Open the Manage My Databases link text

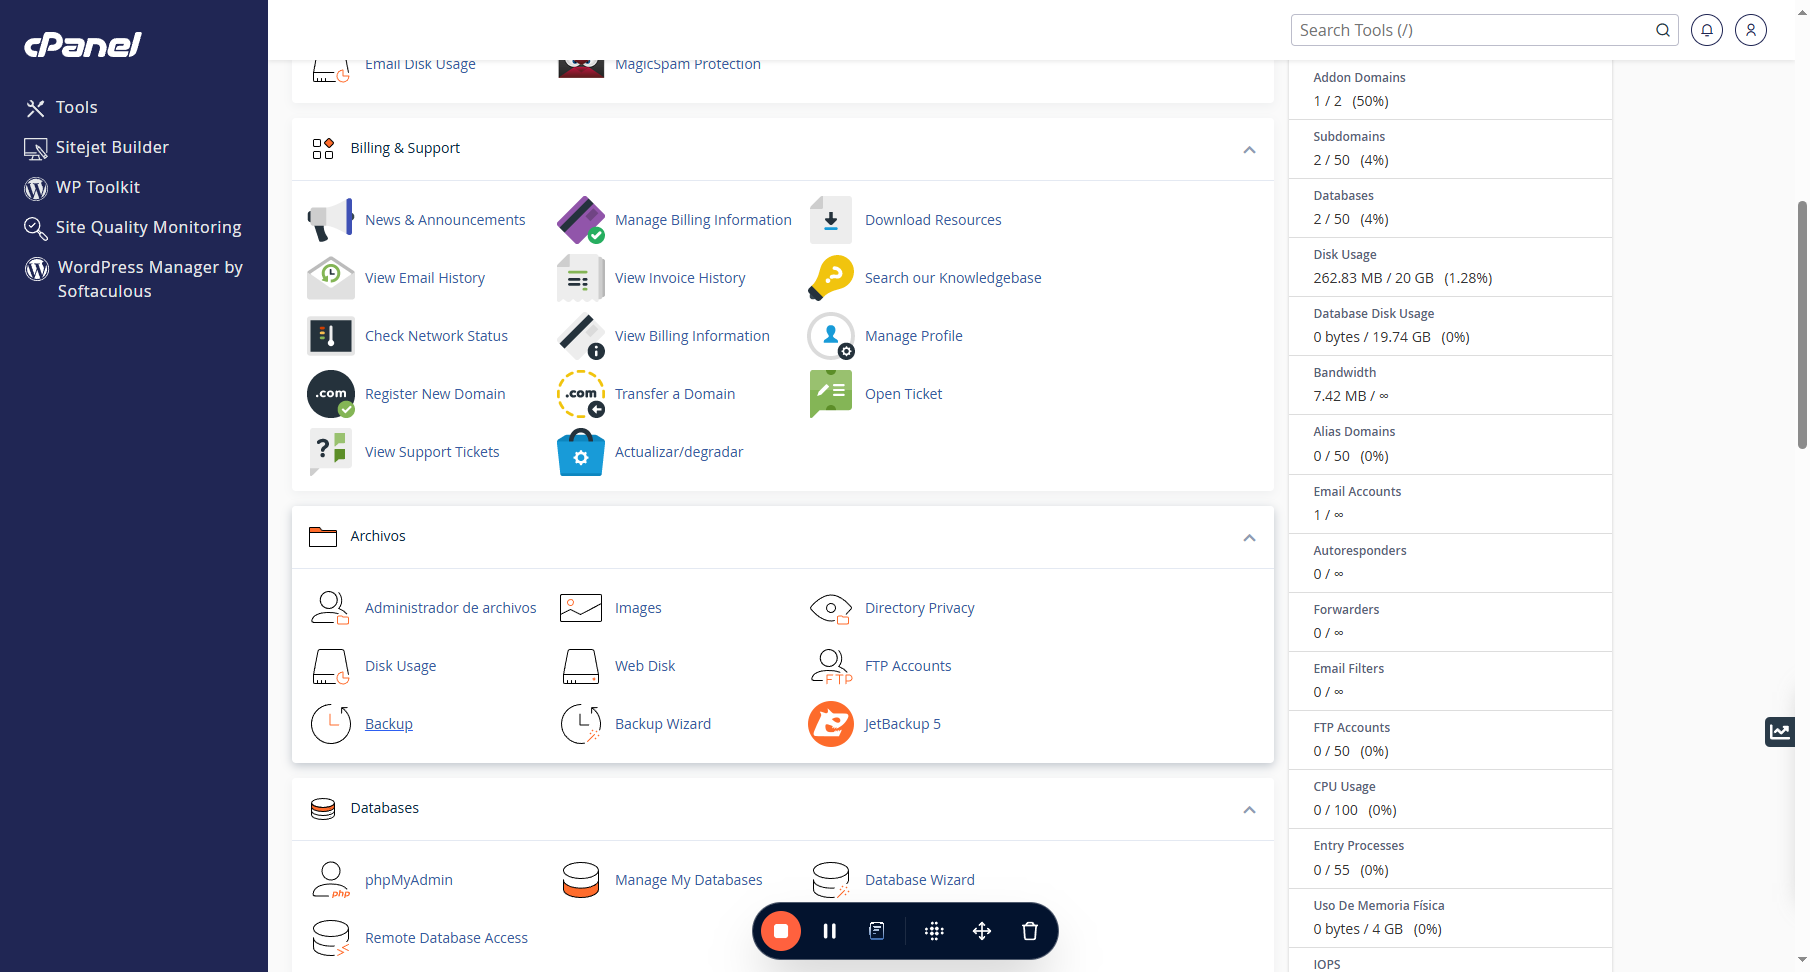tap(689, 880)
